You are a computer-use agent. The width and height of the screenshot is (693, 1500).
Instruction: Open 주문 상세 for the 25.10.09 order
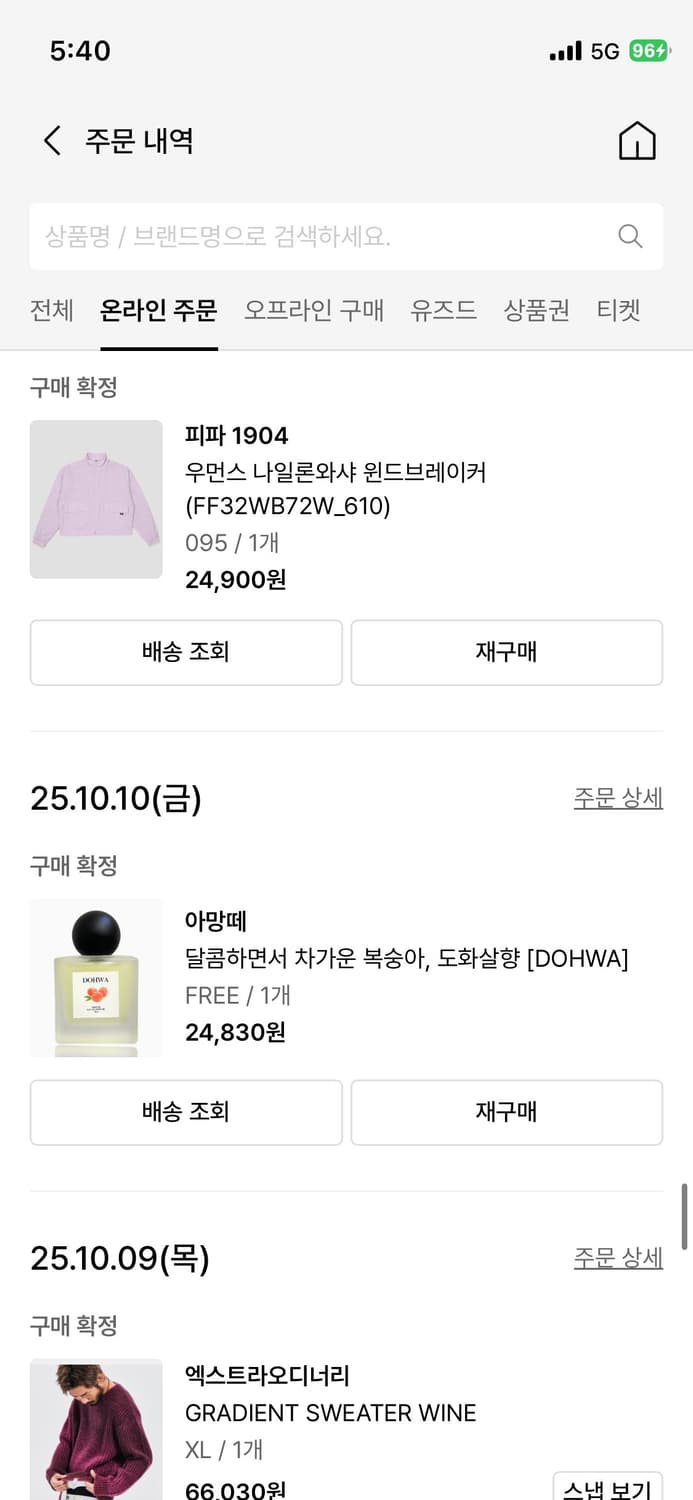618,1257
